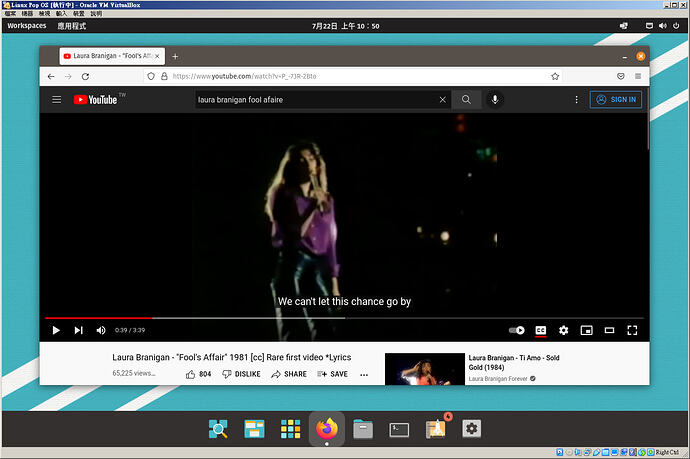Screen dimensions: 690x459
Task: Open power menu in top bar
Action: click(676, 26)
